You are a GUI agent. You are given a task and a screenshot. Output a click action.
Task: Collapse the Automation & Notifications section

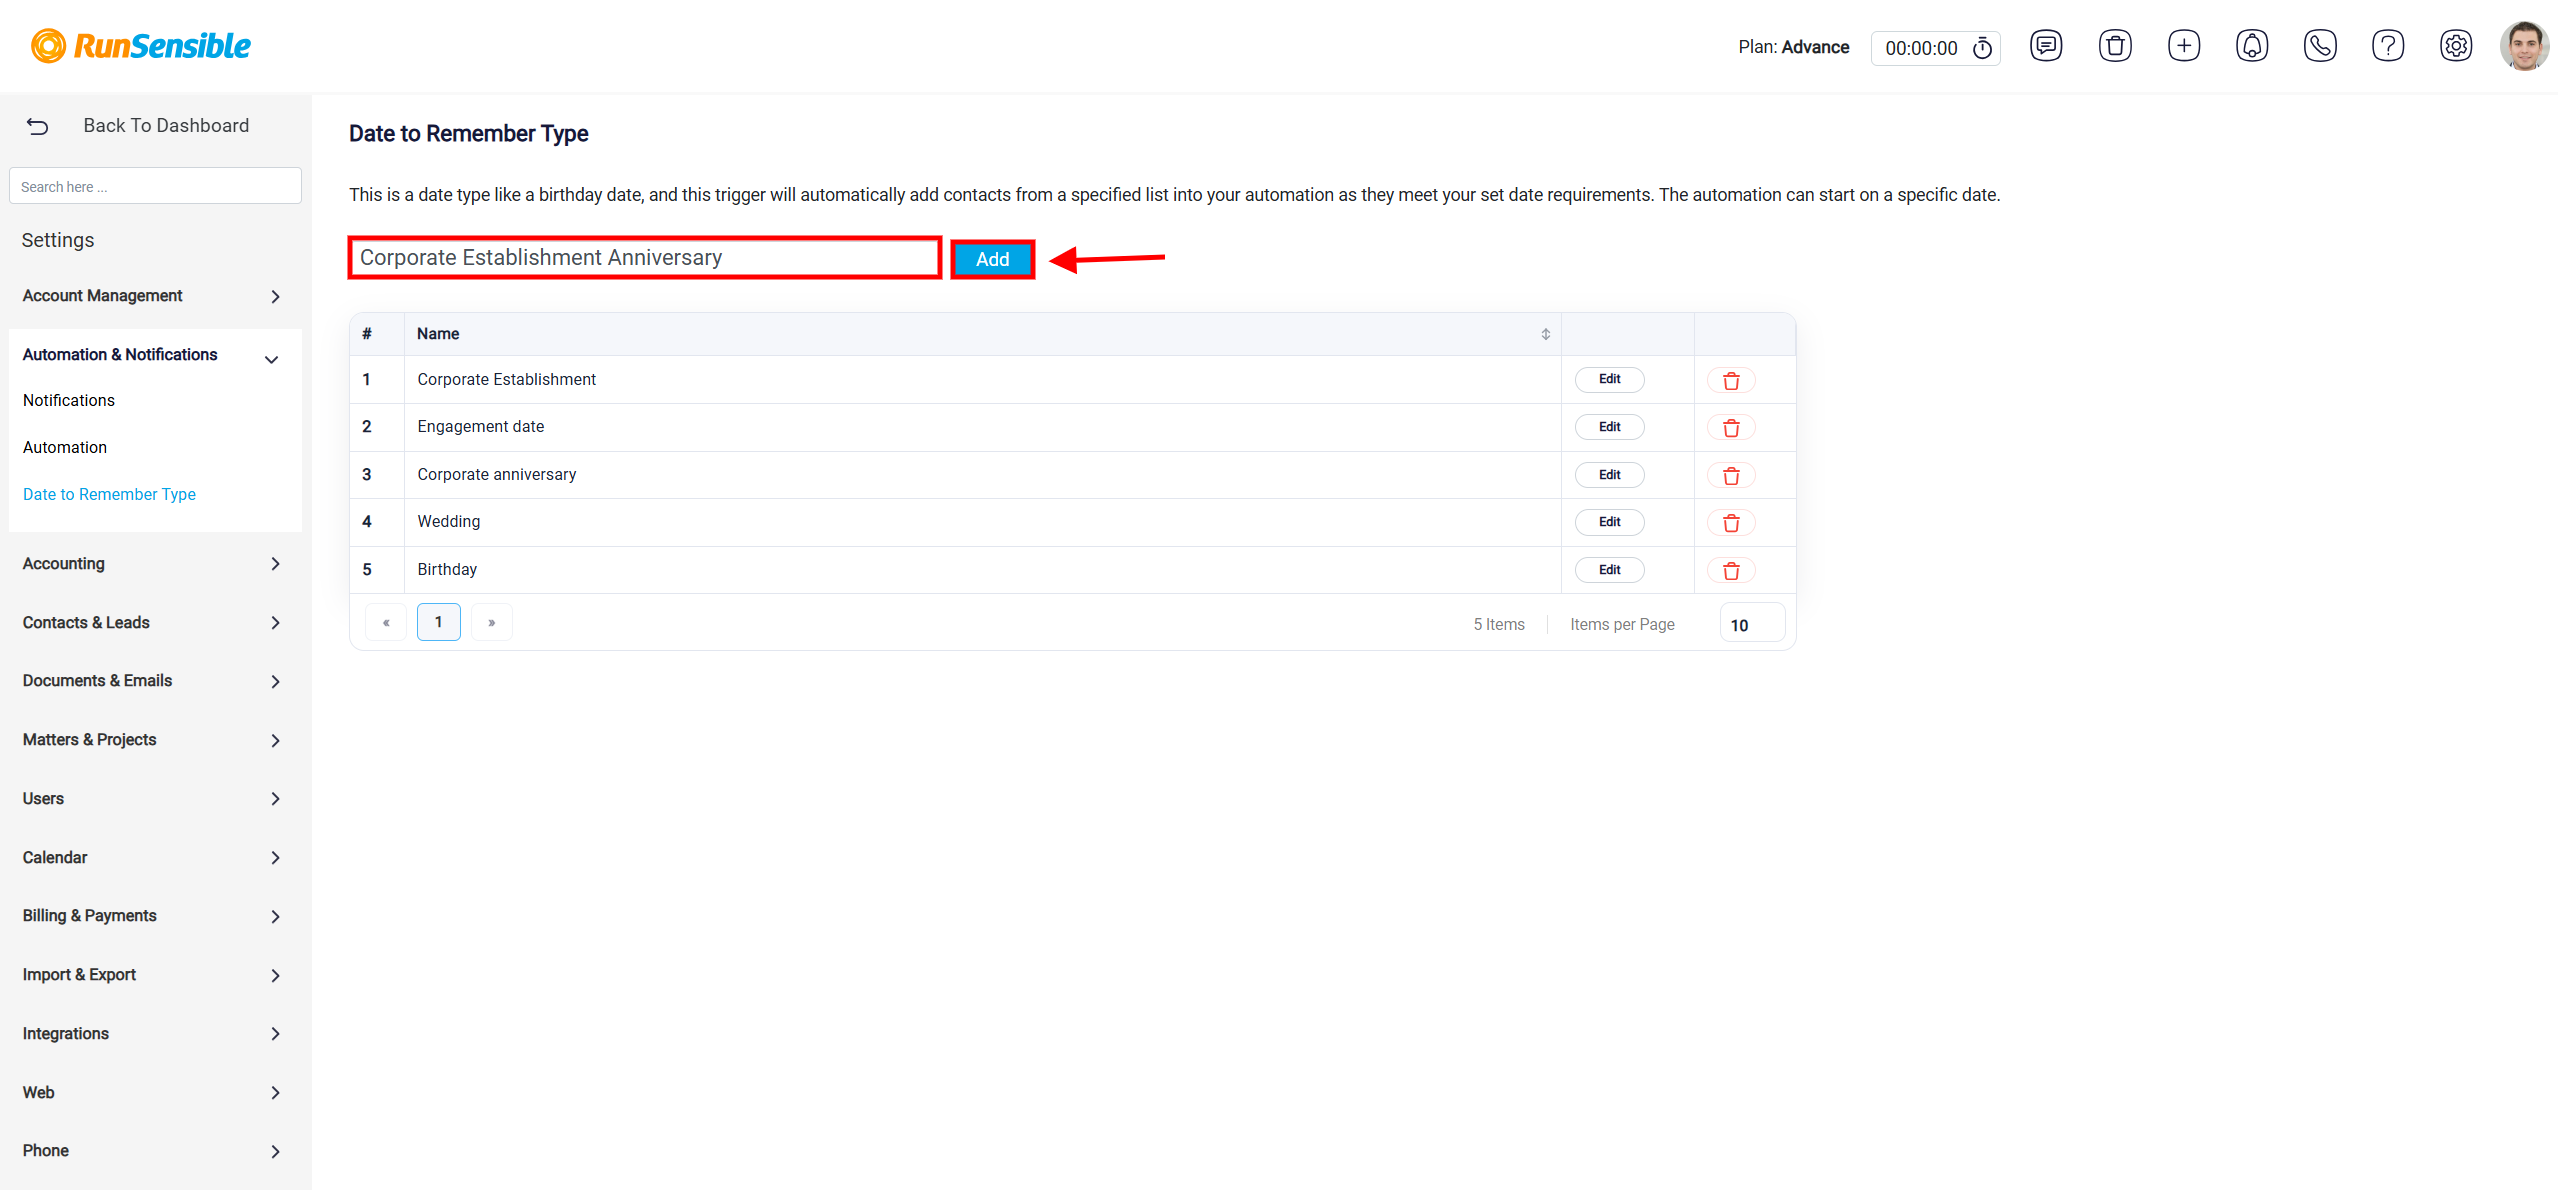271,359
